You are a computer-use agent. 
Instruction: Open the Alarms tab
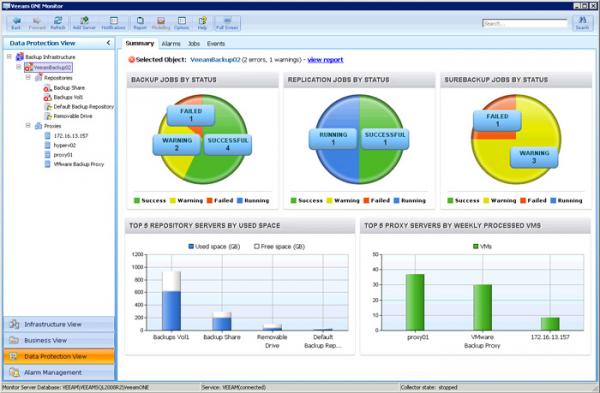point(171,44)
